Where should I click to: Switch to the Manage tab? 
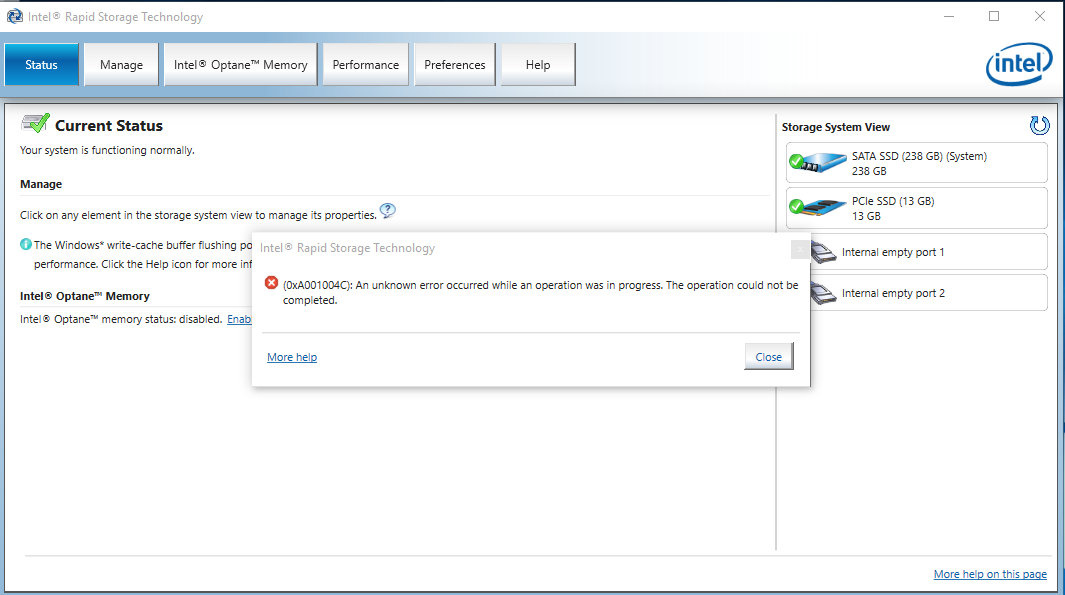[x=120, y=64]
